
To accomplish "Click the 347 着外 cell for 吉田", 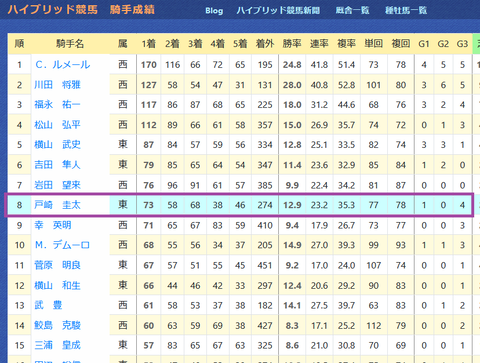I will (265, 165).
